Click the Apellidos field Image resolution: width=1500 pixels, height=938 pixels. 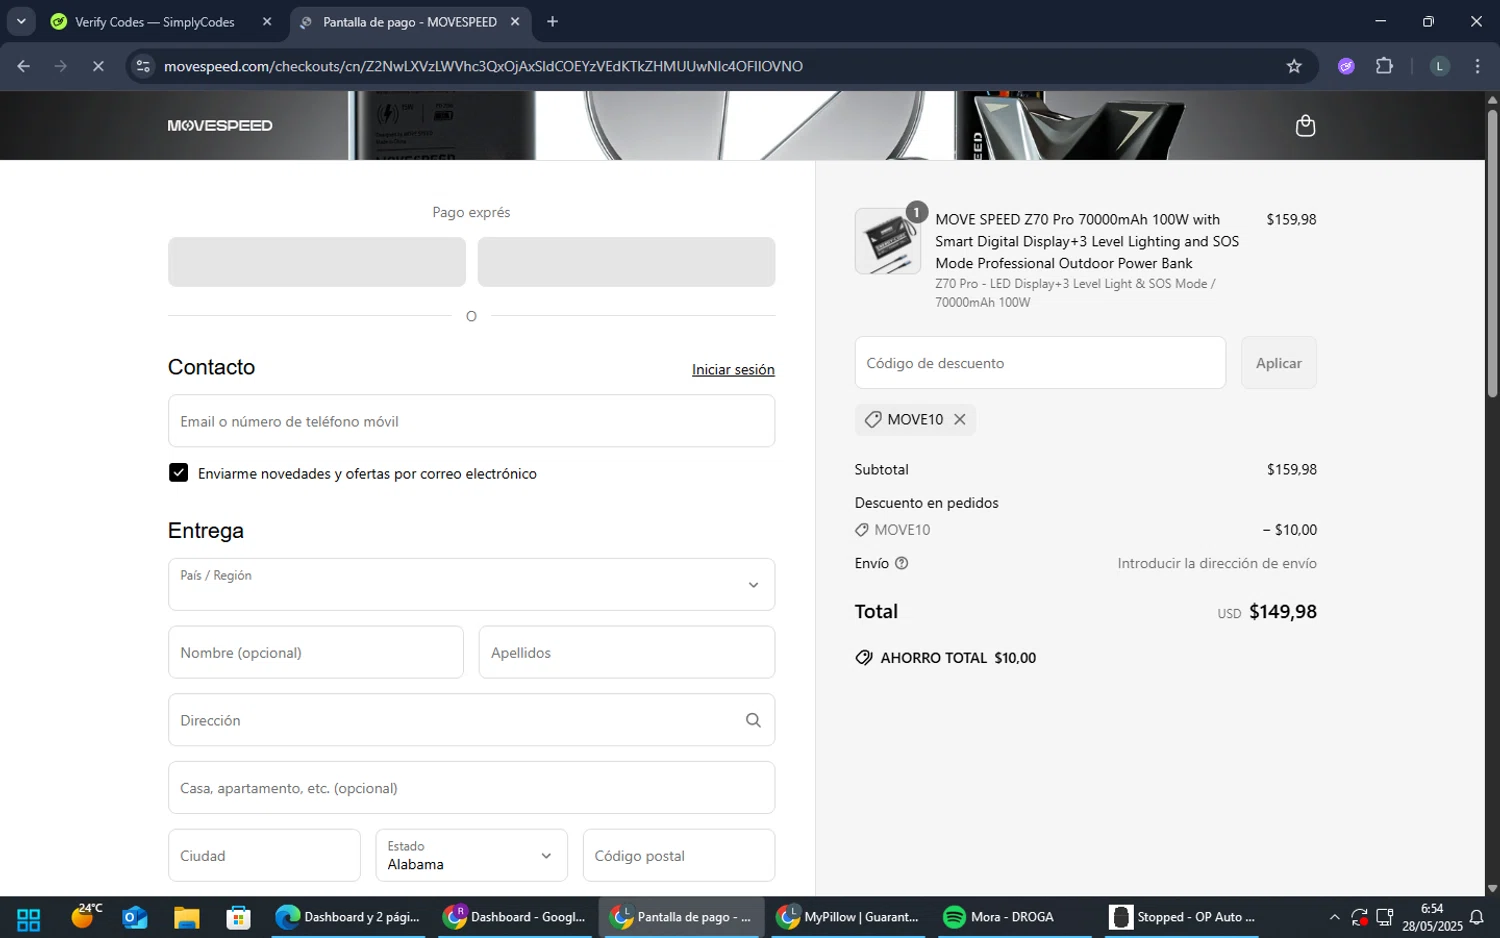point(626,653)
